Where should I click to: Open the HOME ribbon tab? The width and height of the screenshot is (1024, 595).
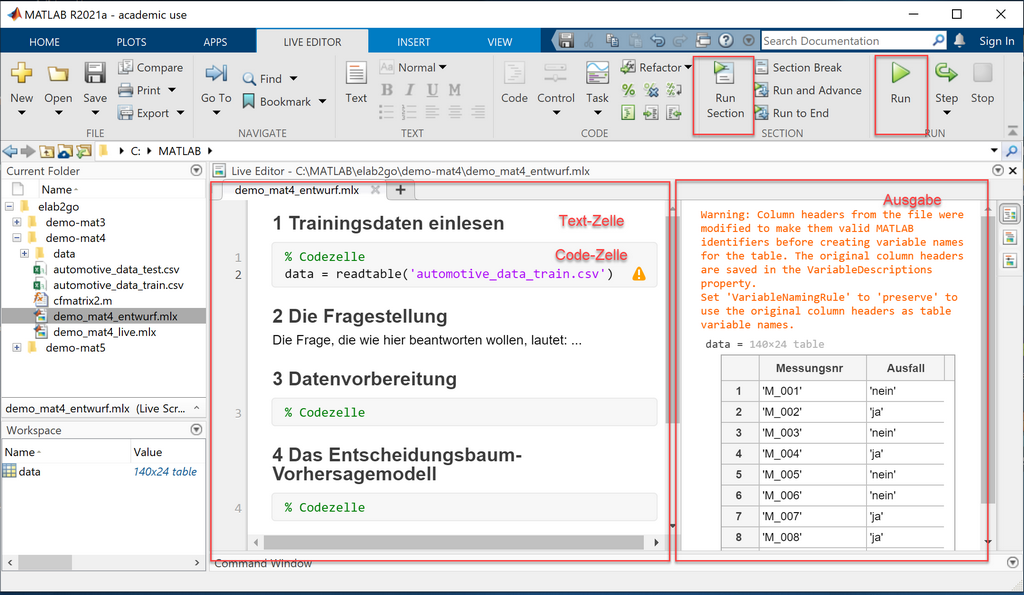point(44,42)
